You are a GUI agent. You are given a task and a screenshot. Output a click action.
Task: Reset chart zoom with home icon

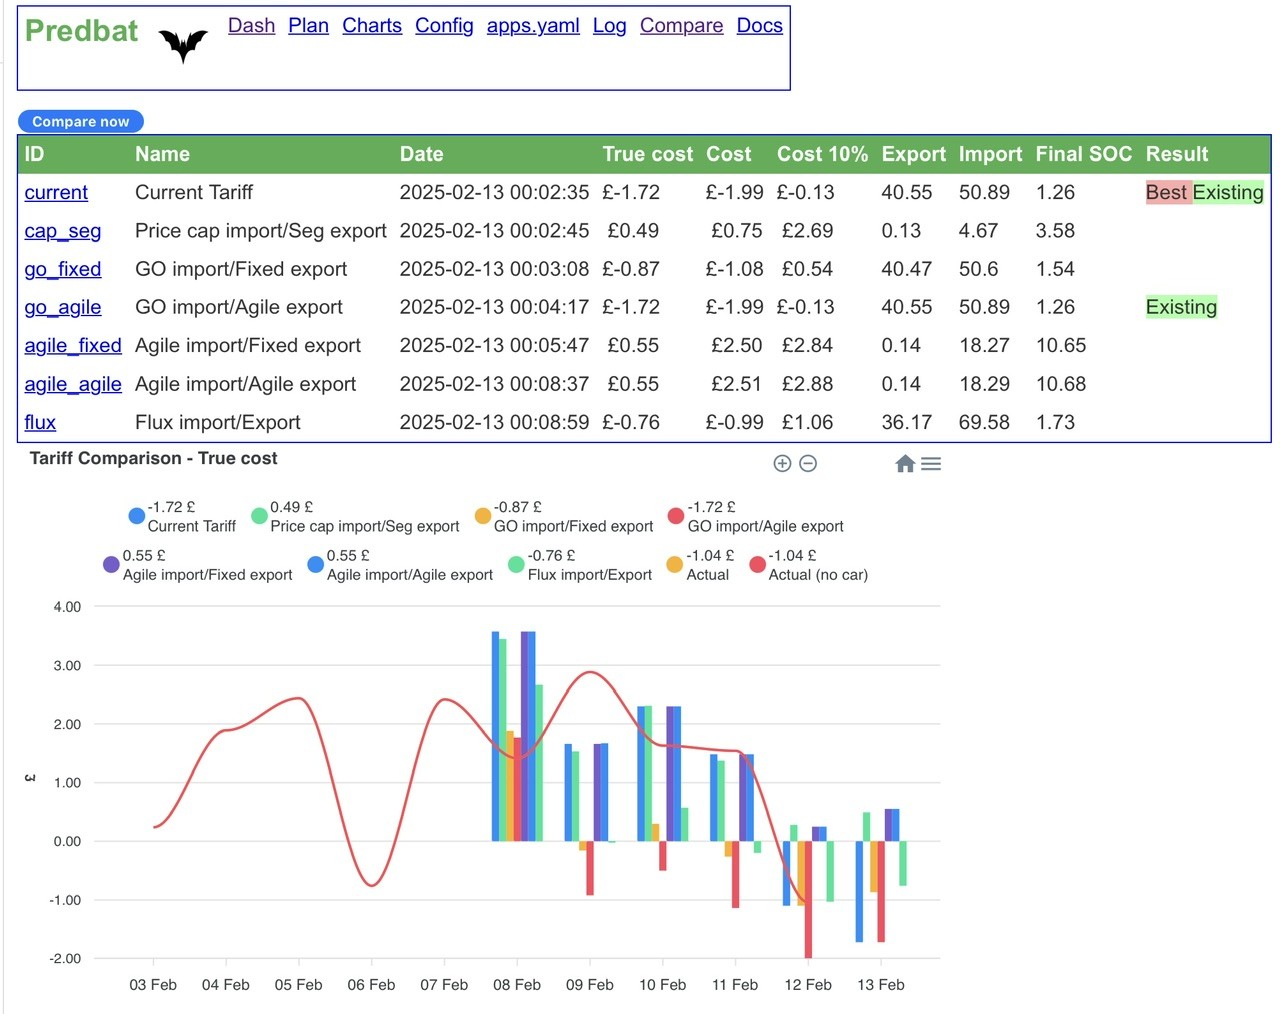(x=905, y=463)
